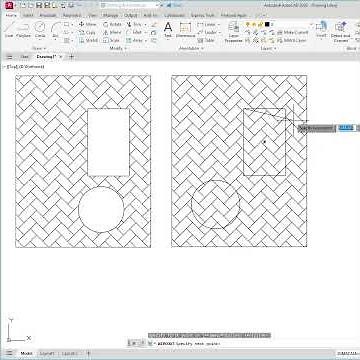Click the Copy tool
This screenshot has width=360, height=360.
click(x=87, y=32)
